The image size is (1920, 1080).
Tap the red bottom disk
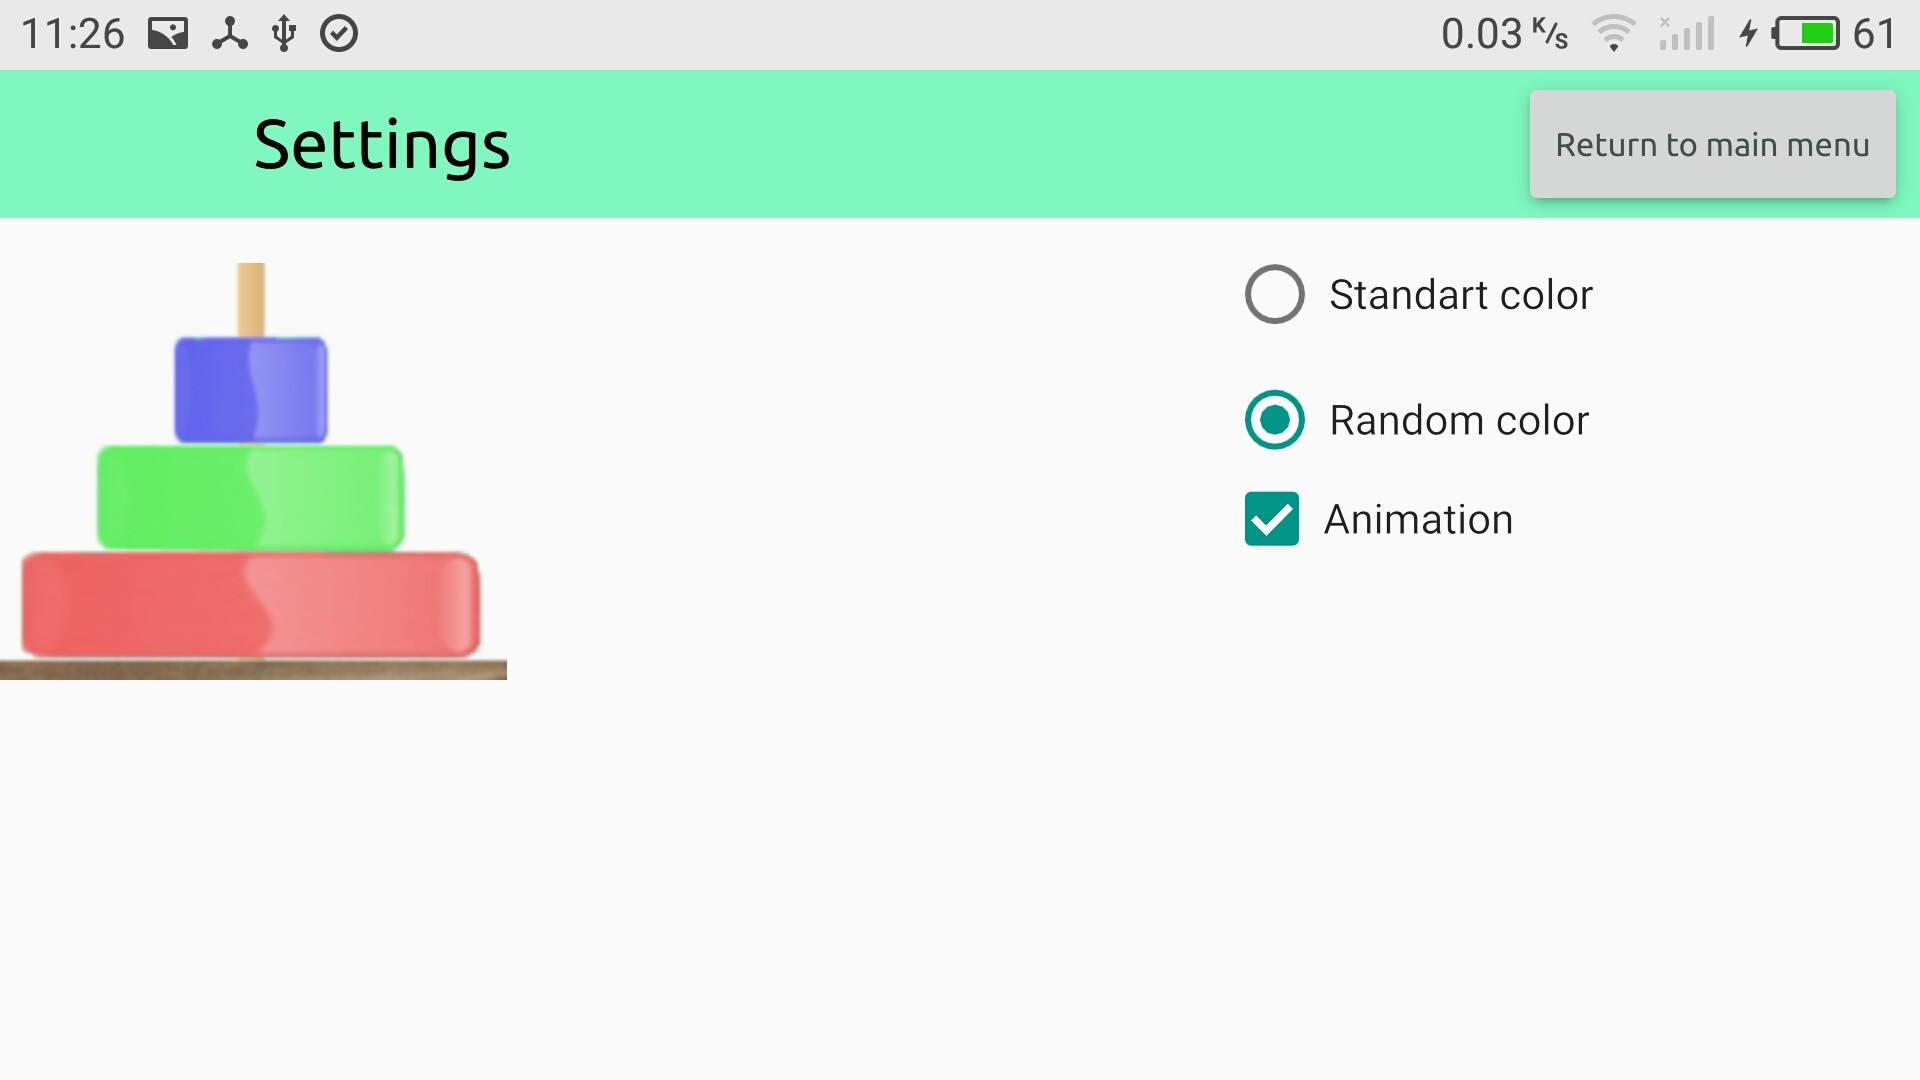[x=251, y=605]
